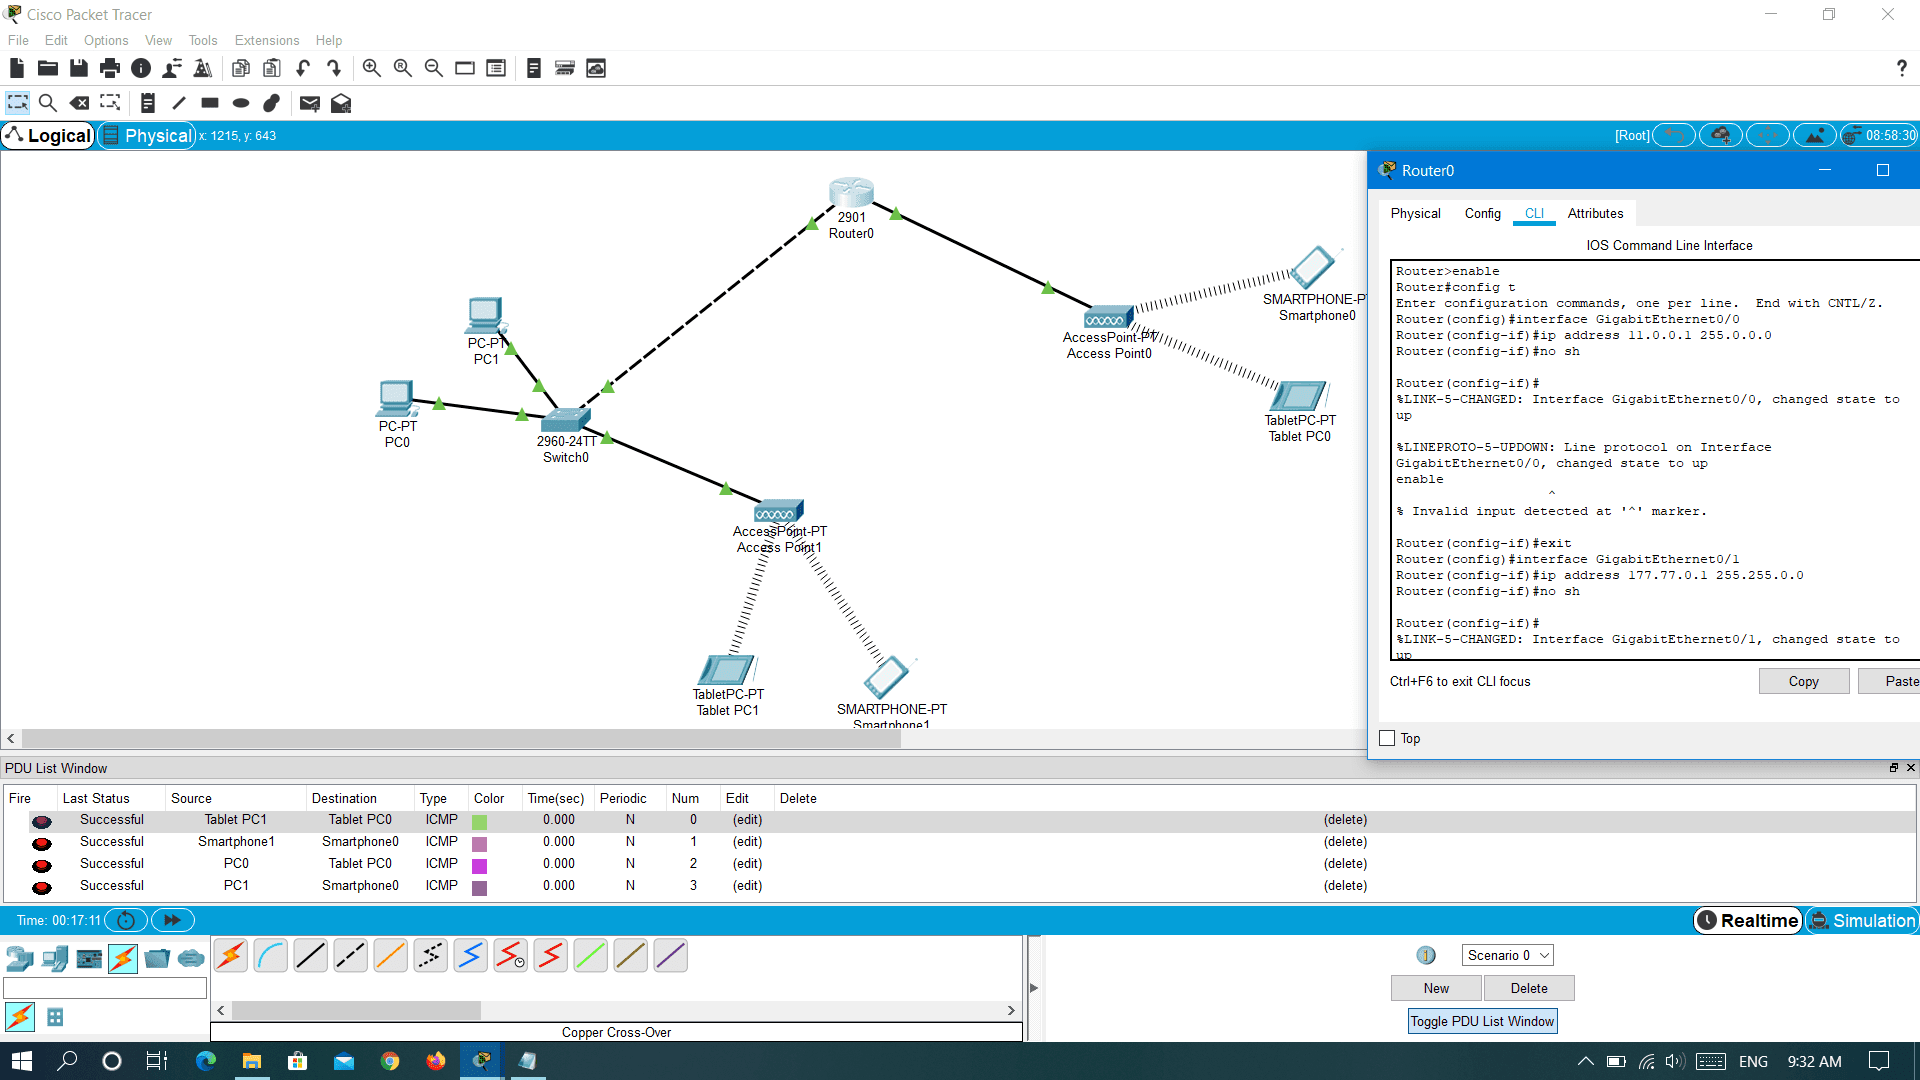Click Router0 device on canvas

851,193
